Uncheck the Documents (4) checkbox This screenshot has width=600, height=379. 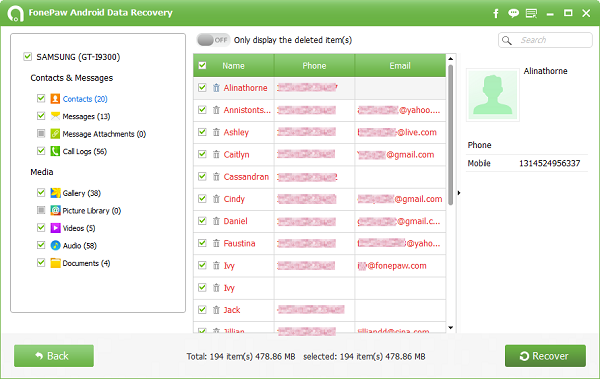click(41, 263)
